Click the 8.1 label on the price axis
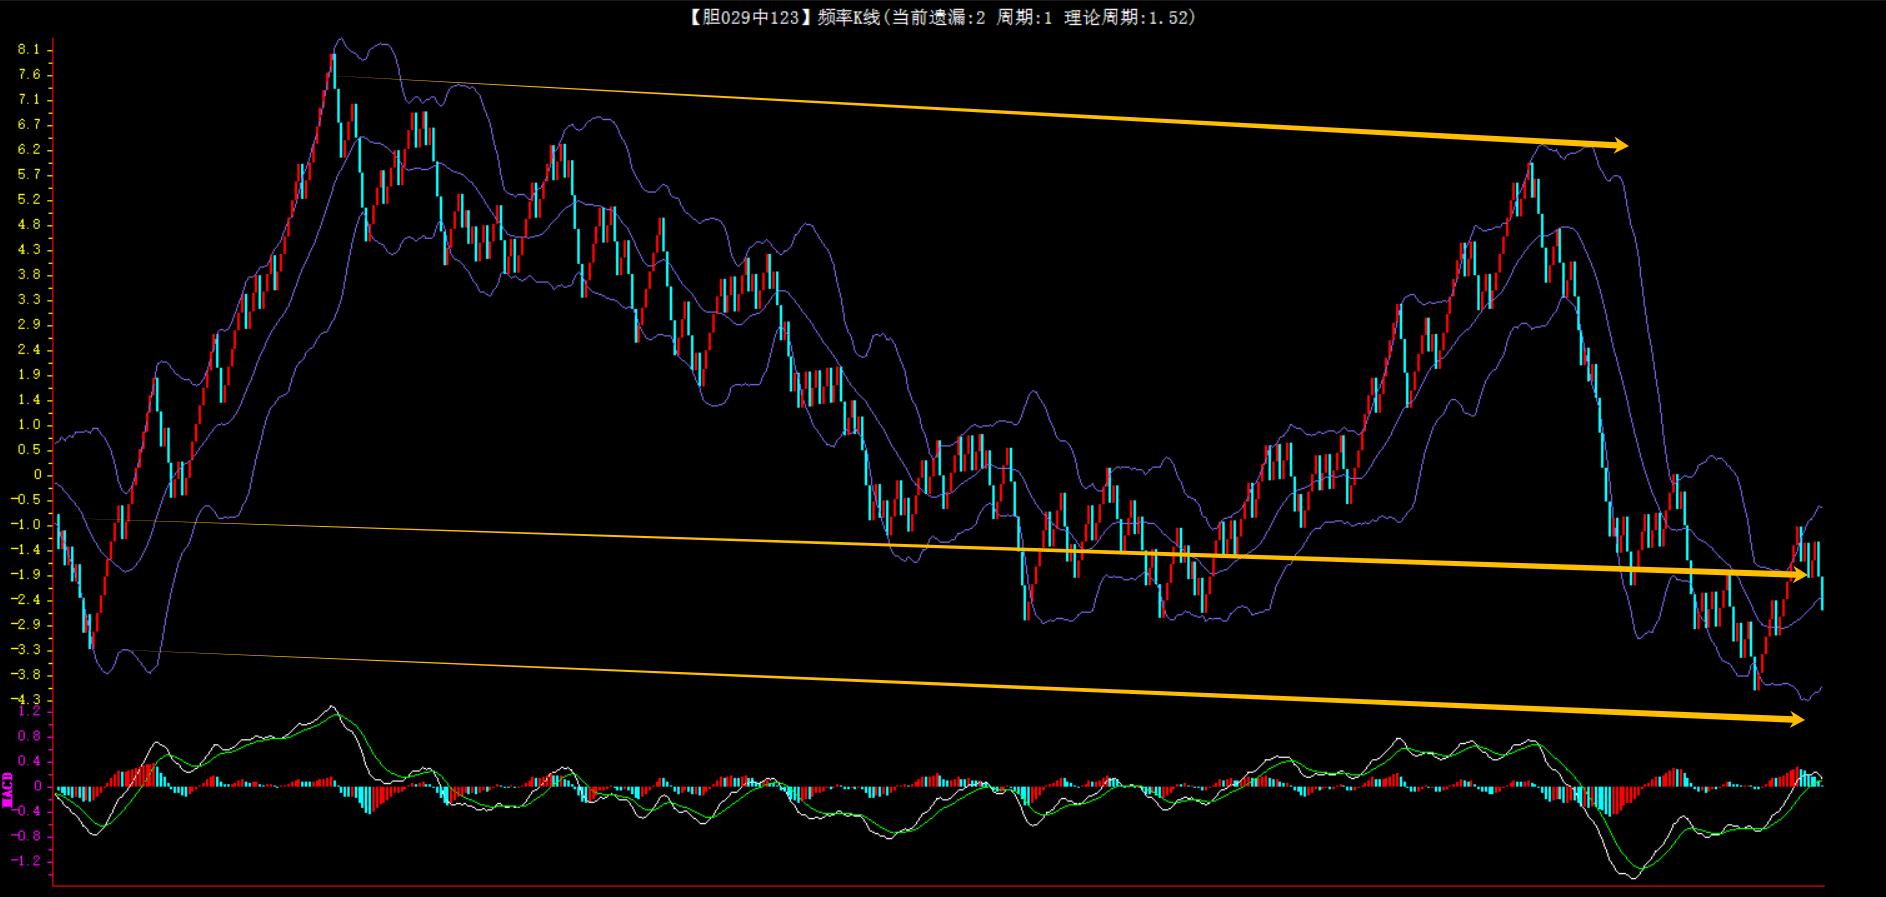Screen dimensions: 1886x897 (29, 49)
